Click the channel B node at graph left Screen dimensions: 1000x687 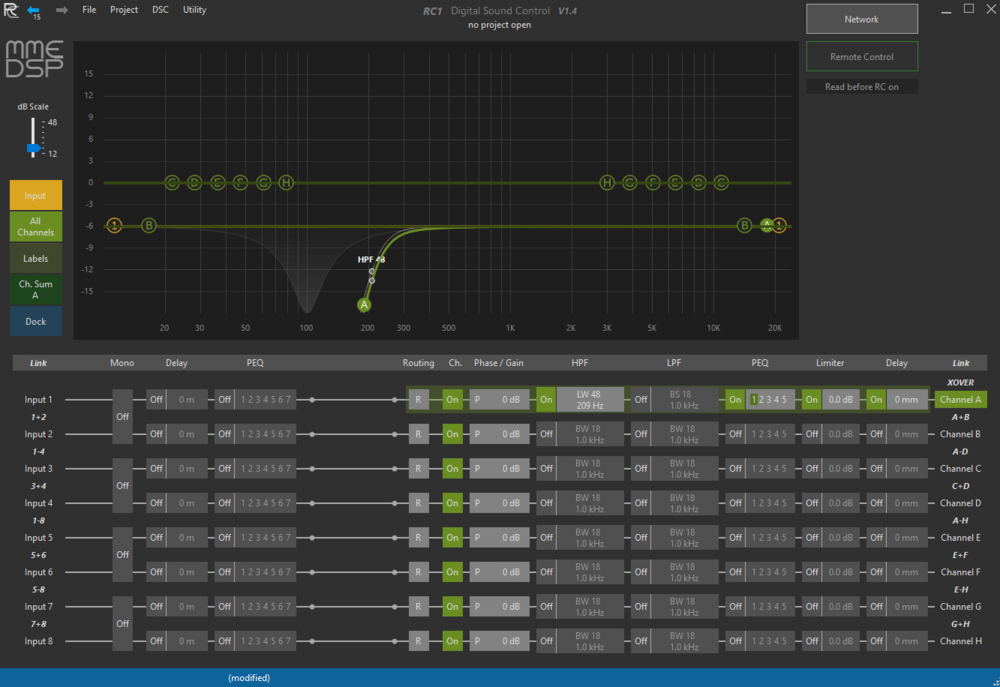pos(149,225)
